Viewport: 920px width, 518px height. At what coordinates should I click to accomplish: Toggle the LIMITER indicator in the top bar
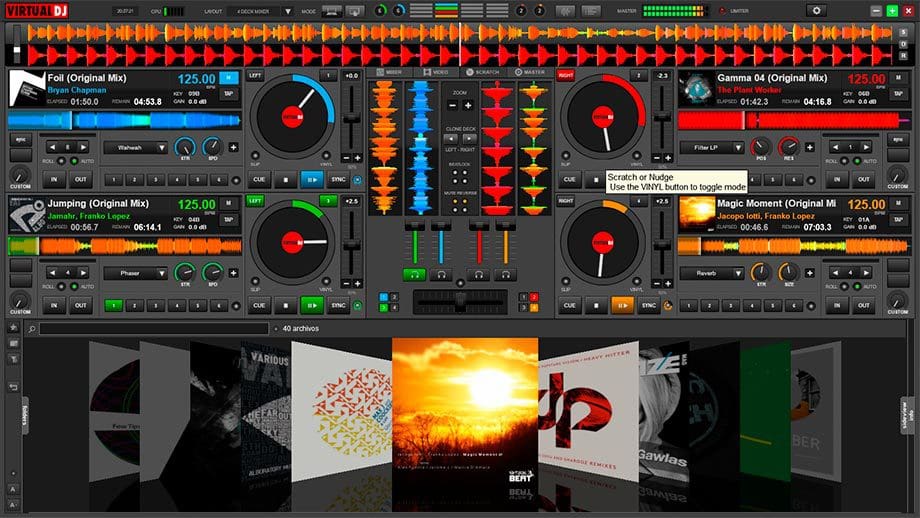[x=722, y=11]
